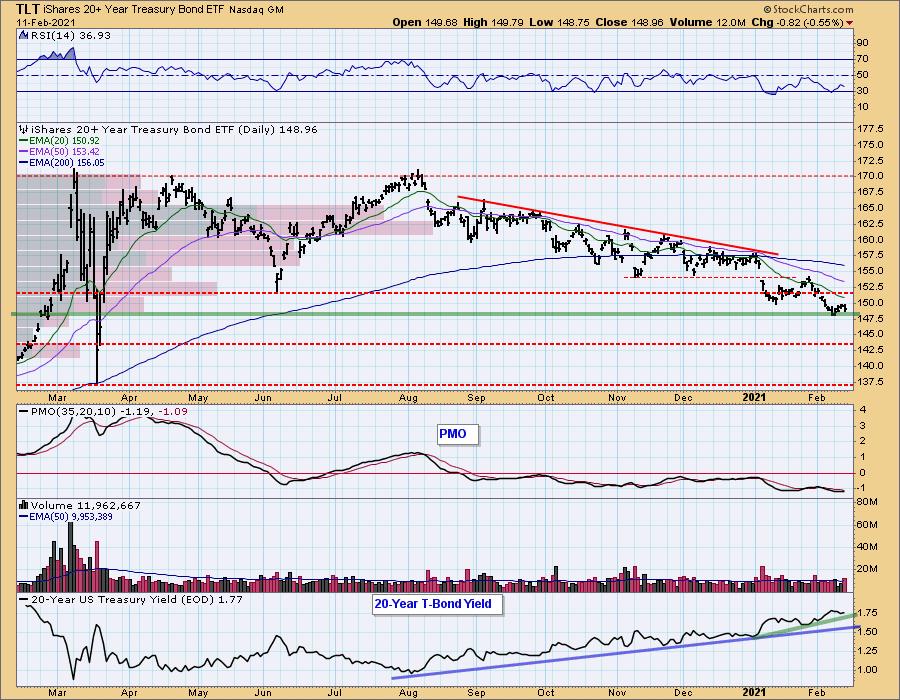Viewport: 900px width, 700px height.
Task: Click the Close 148.96 value in header
Action: [629, 22]
